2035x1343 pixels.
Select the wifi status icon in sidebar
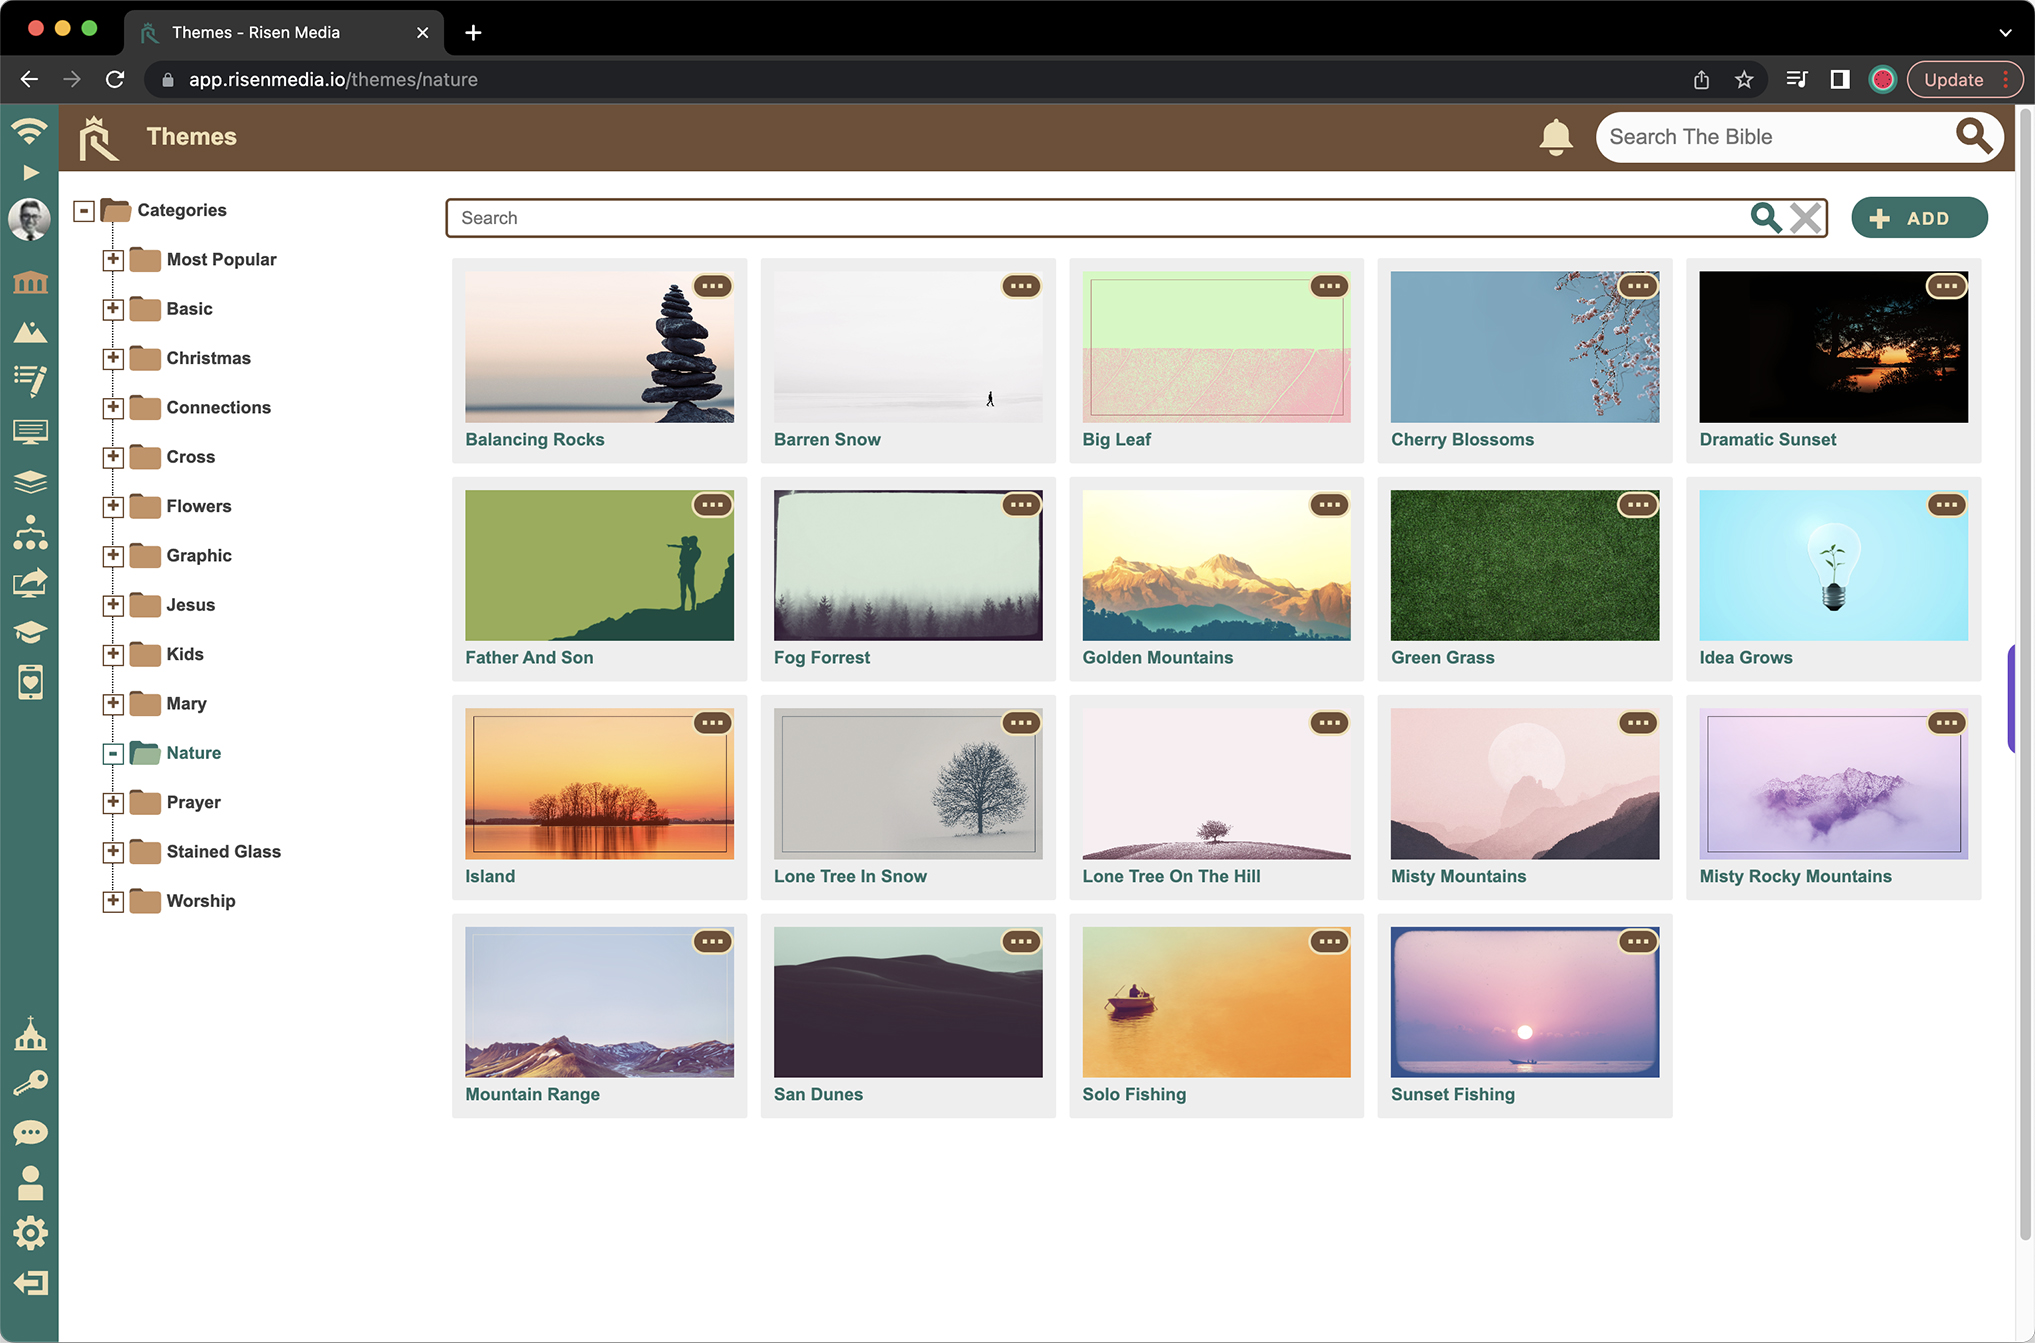31,128
